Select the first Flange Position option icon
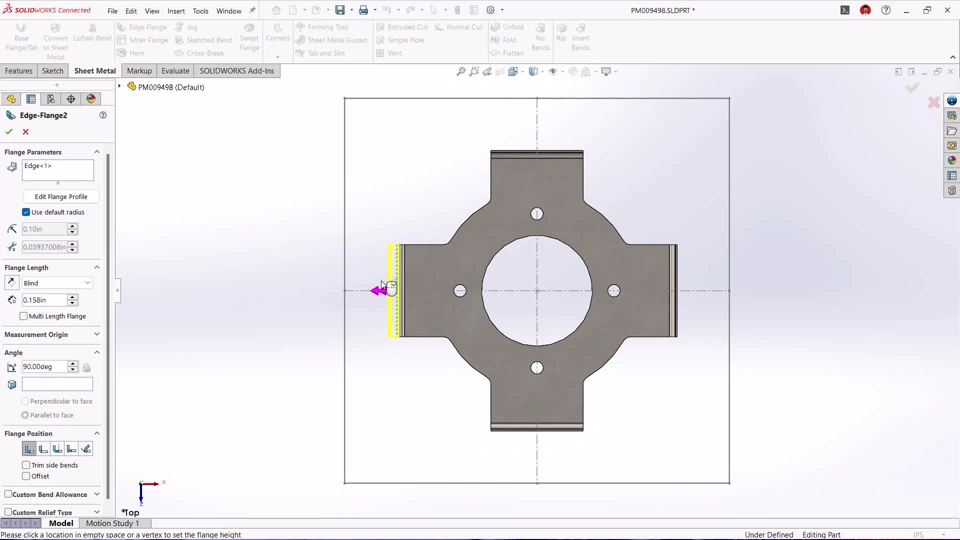Viewport: 960px width, 540px height. click(x=29, y=449)
